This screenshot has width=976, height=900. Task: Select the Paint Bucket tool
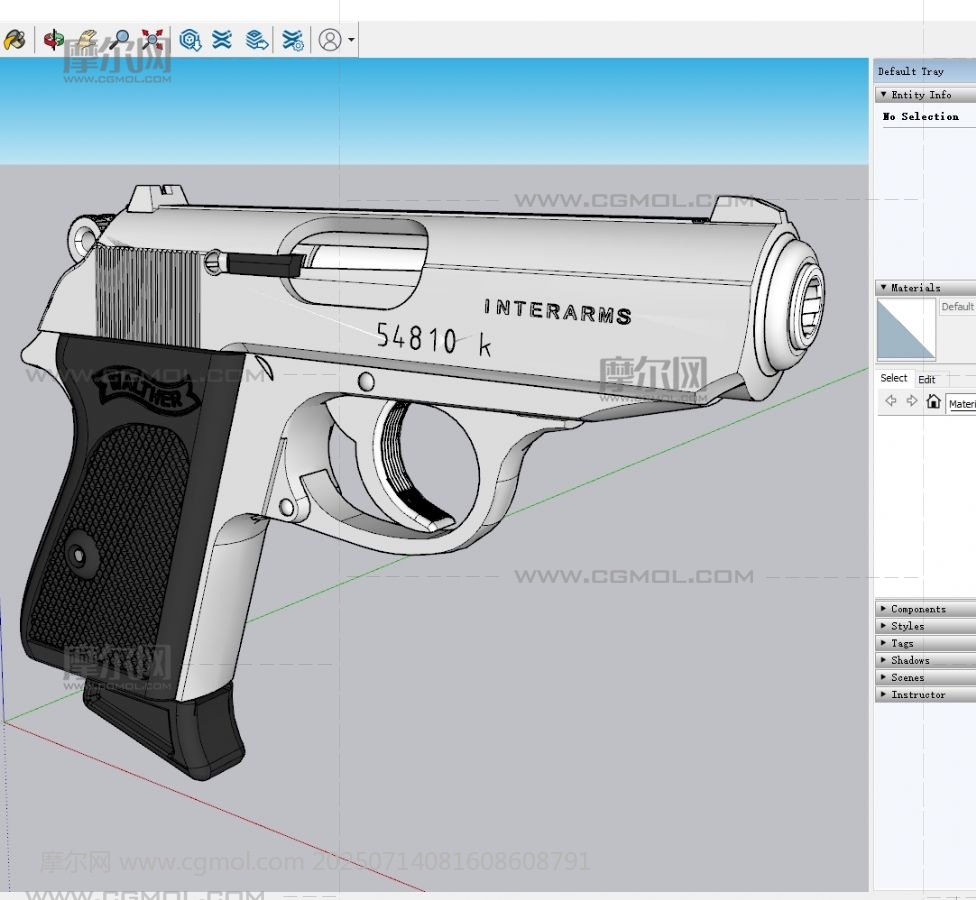click(x=14, y=40)
